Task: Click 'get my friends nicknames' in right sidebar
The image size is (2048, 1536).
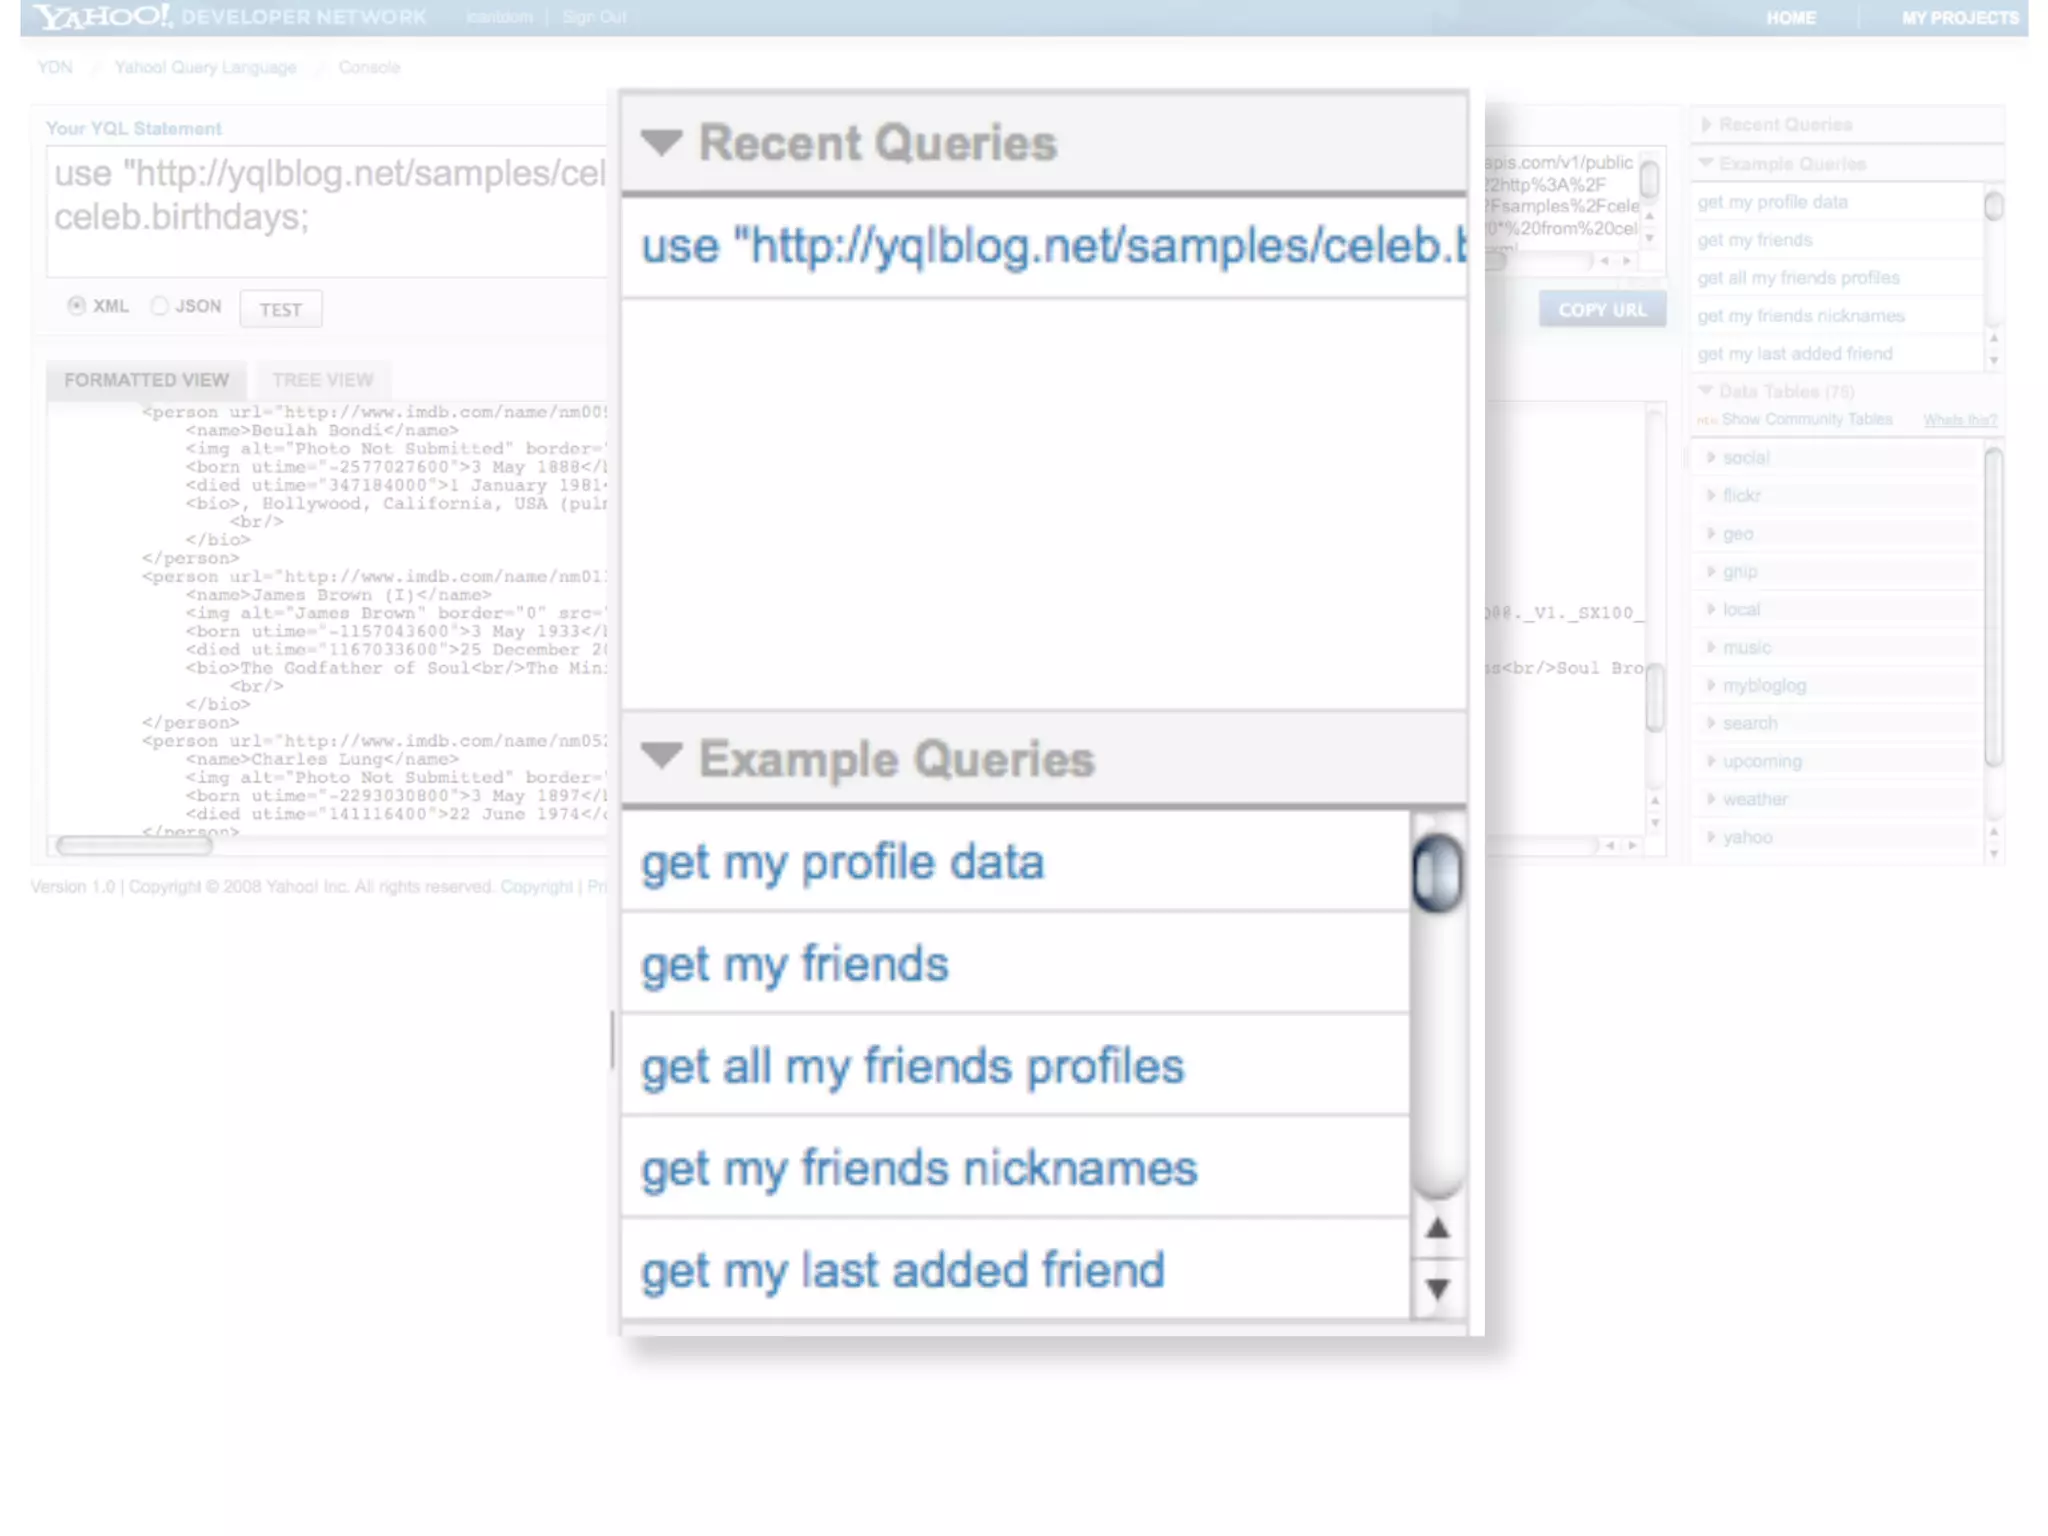Action: tap(1800, 316)
